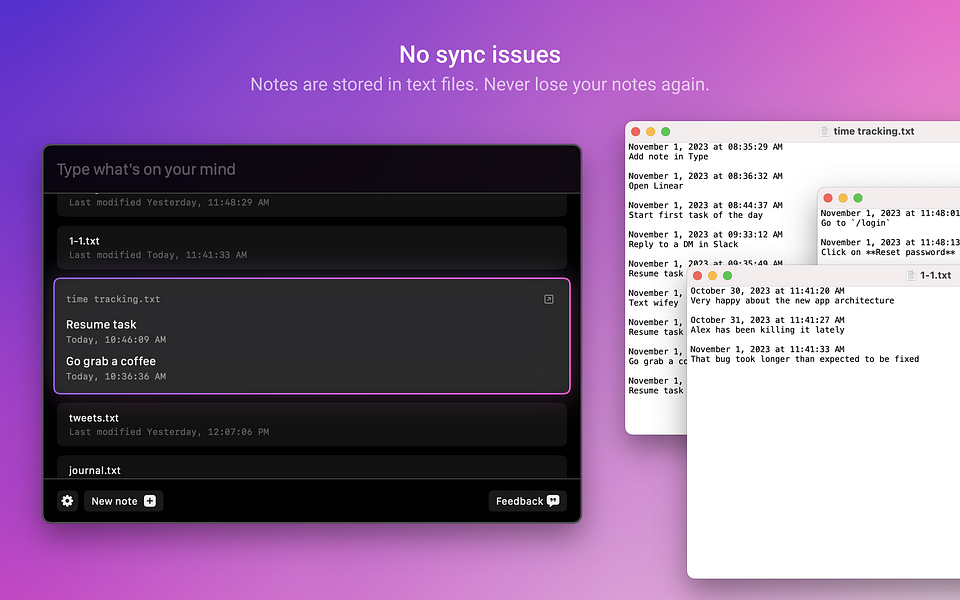Close the time tracking.txt editor window

coord(636,132)
